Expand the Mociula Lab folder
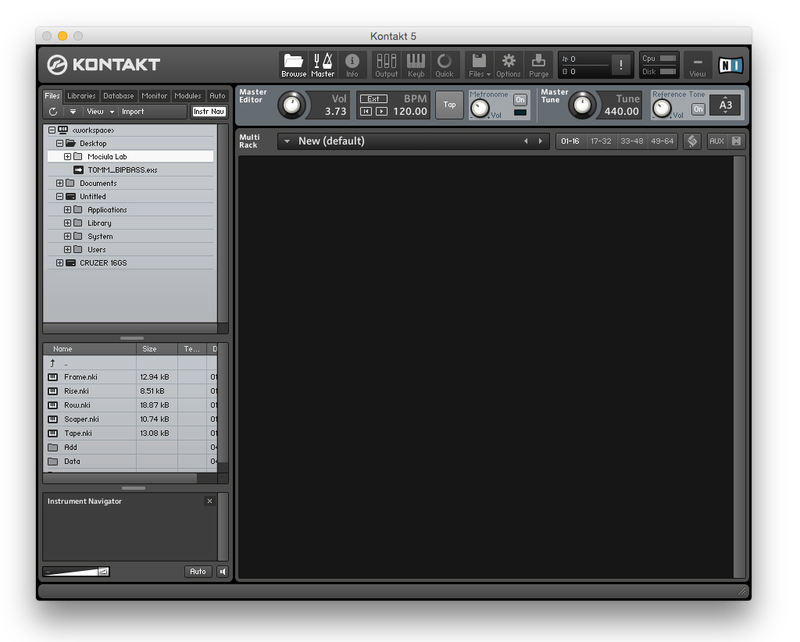Screen dimensions: 800x642 [68, 157]
